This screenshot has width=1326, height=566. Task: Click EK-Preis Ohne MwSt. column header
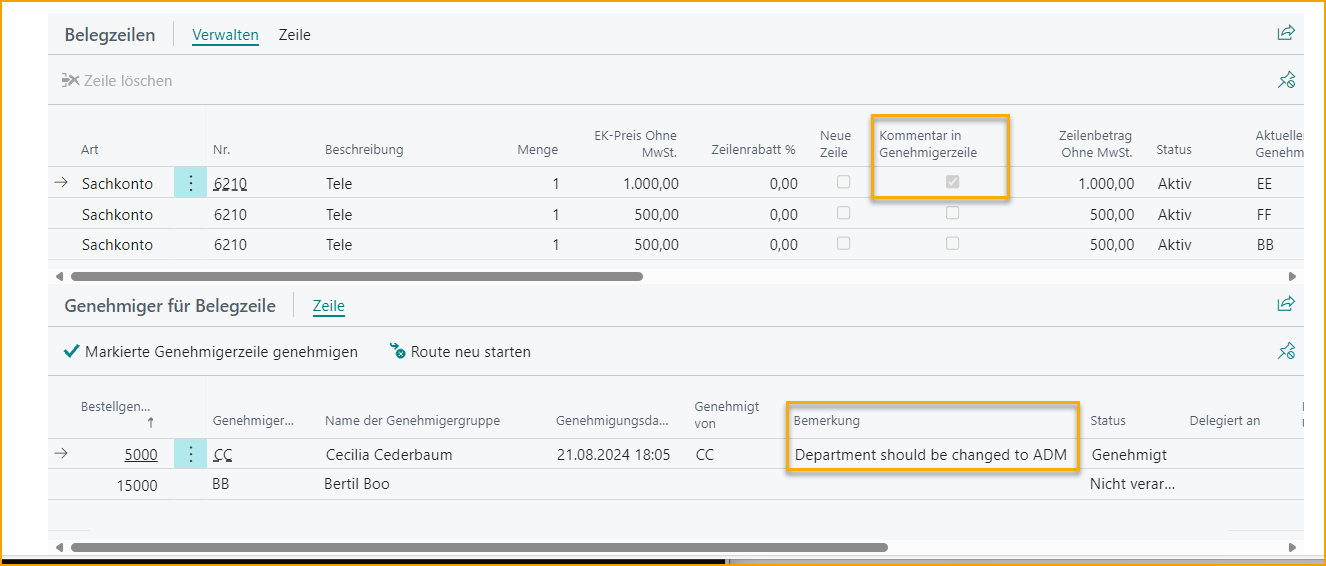635,143
